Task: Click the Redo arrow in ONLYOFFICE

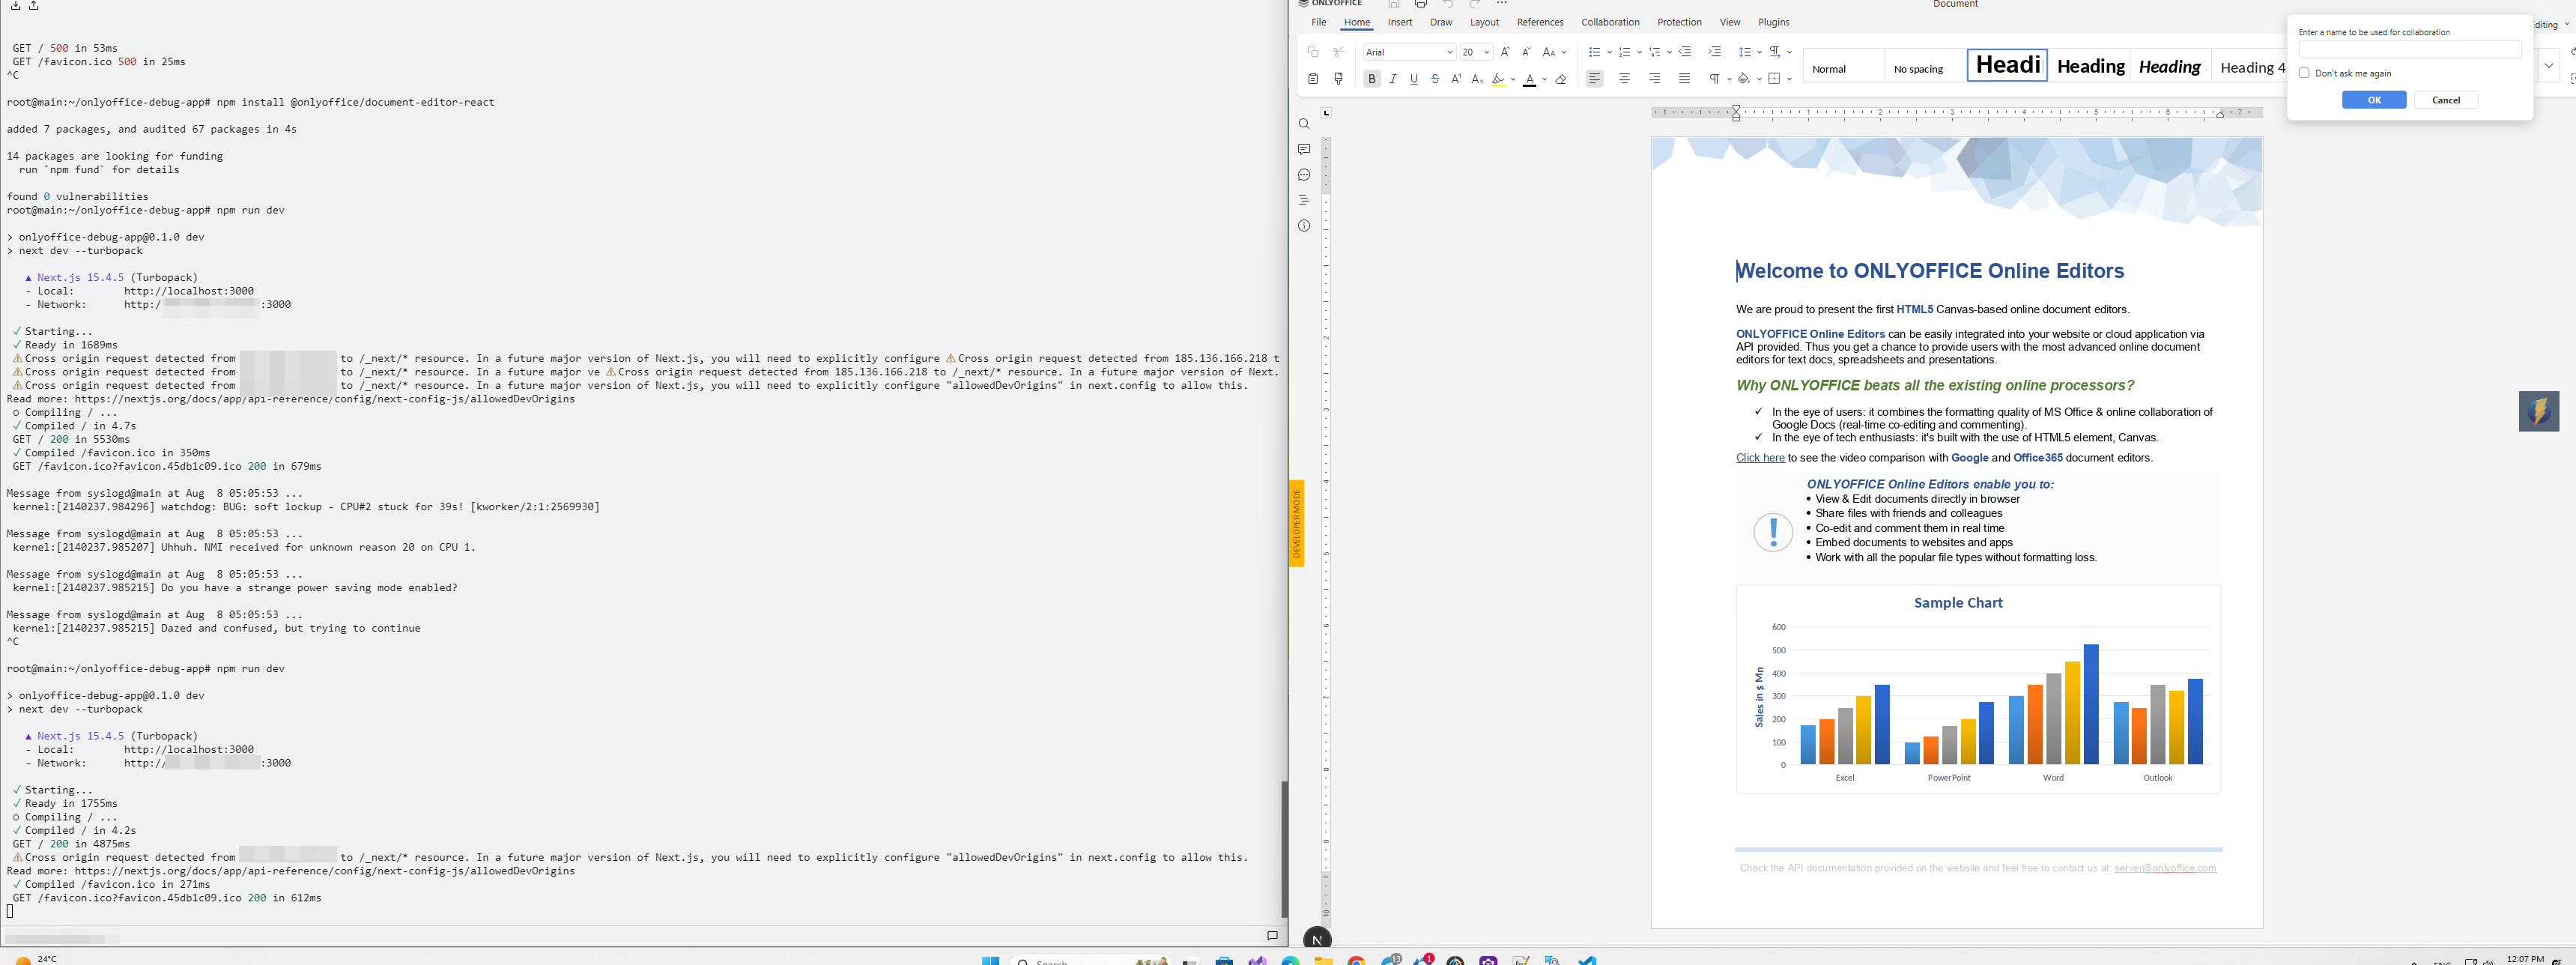Action: pyautogui.click(x=1475, y=5)
